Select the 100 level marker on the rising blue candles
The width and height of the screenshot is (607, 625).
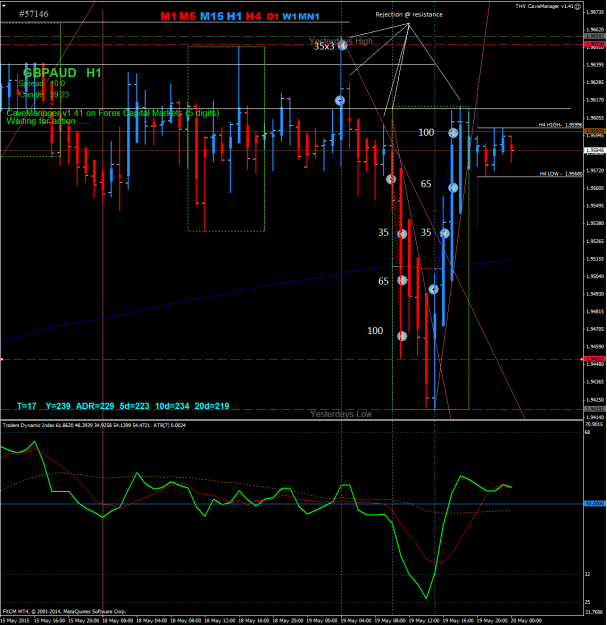click(x=453, y=133)
